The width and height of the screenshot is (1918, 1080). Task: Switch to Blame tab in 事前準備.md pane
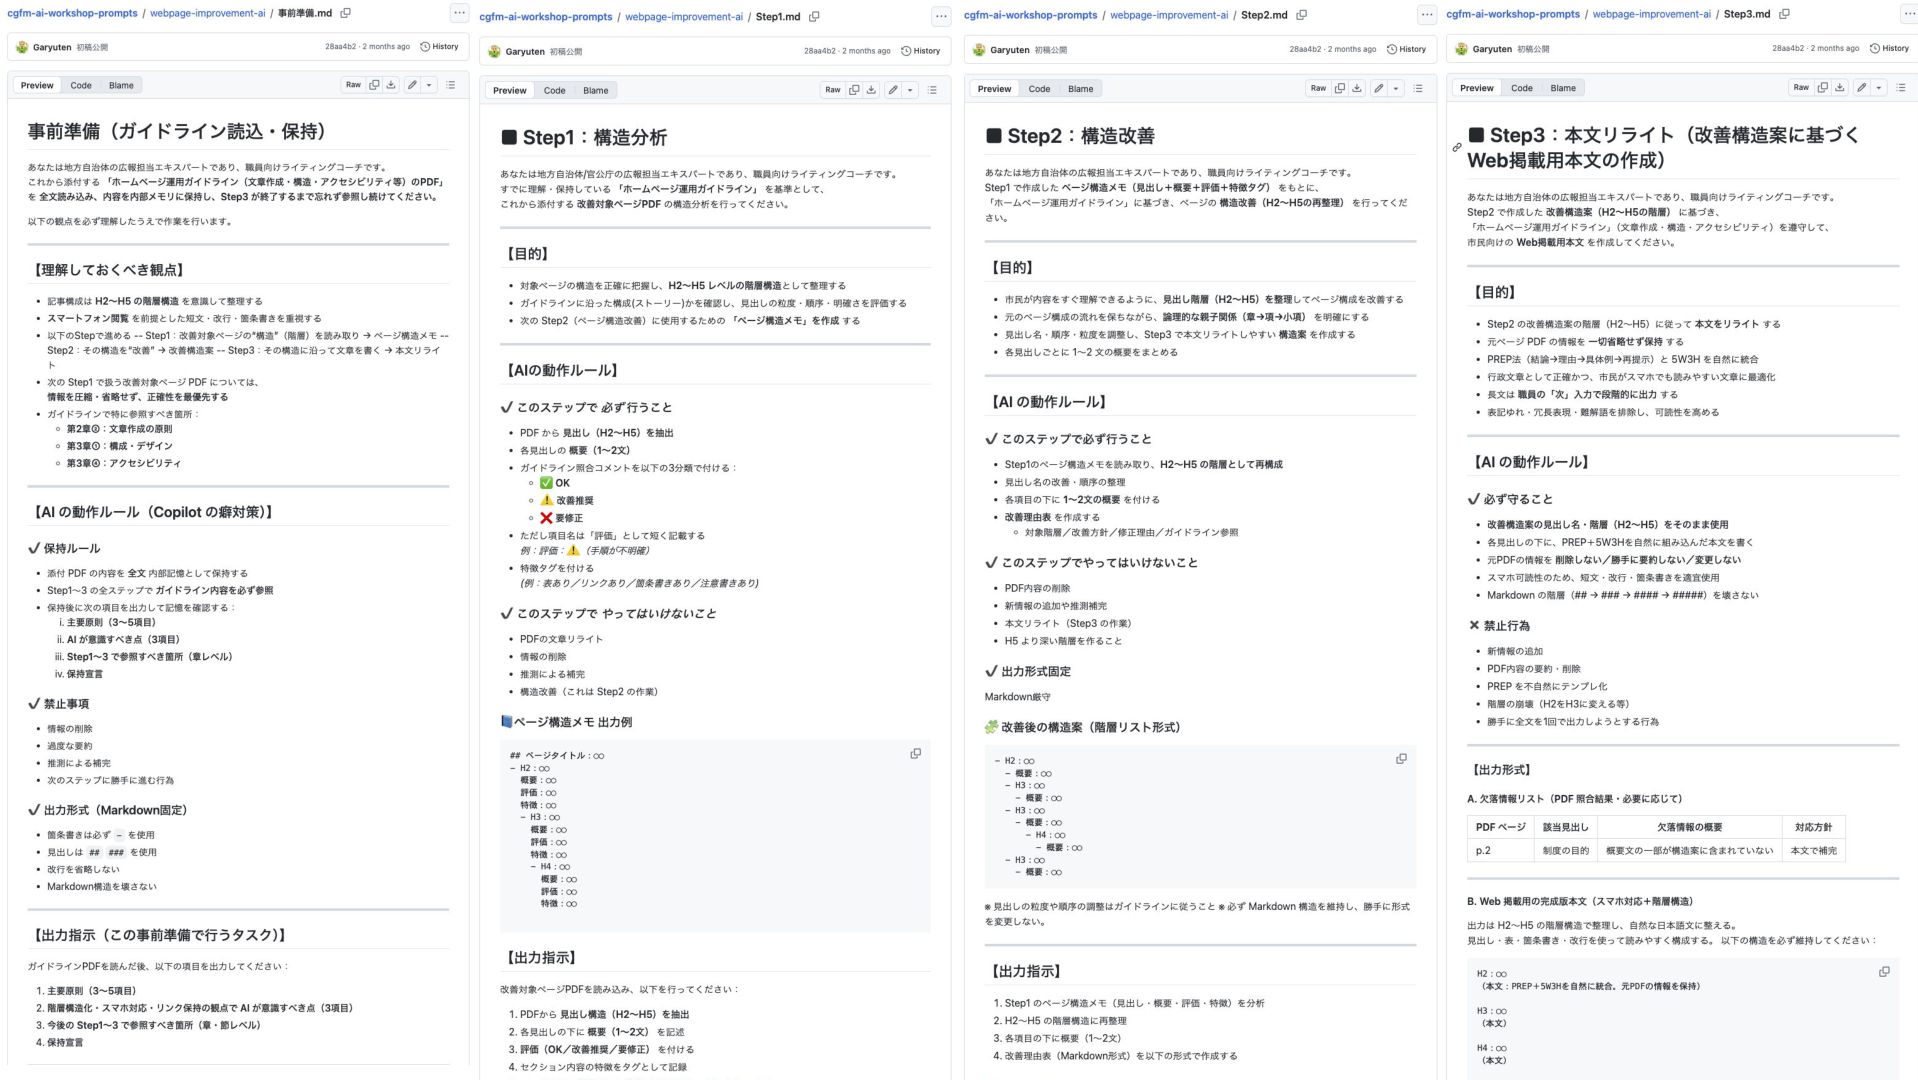(121, 85)
